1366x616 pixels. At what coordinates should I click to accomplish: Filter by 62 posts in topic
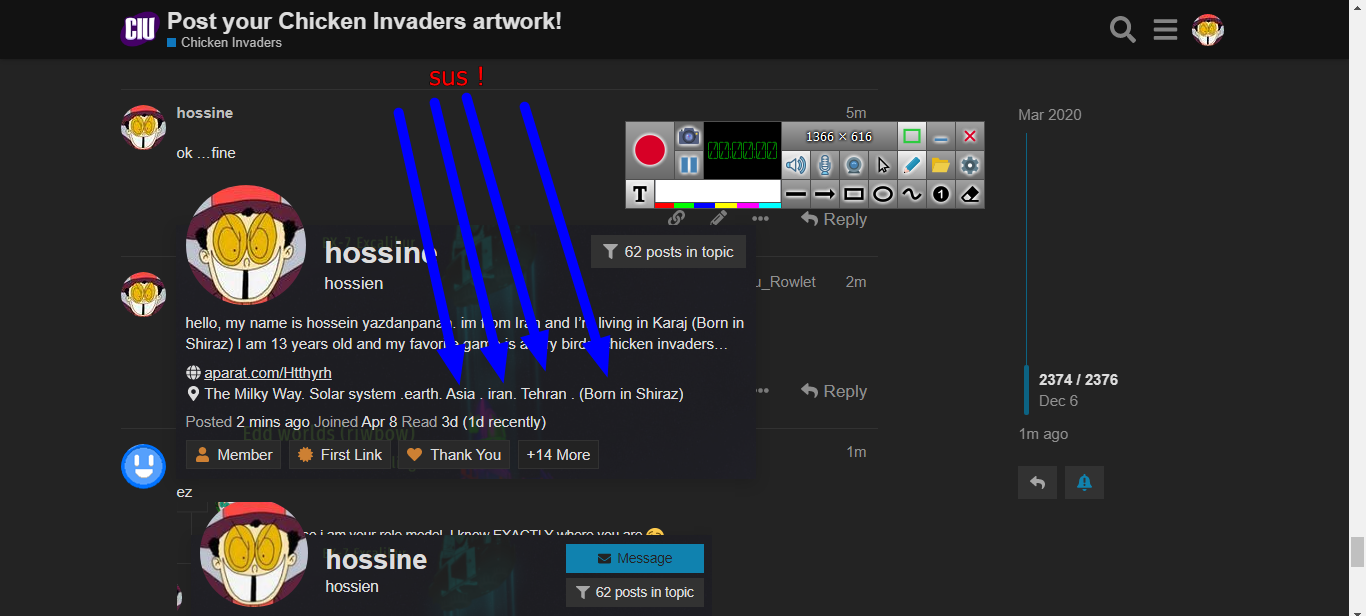[668, 252]
